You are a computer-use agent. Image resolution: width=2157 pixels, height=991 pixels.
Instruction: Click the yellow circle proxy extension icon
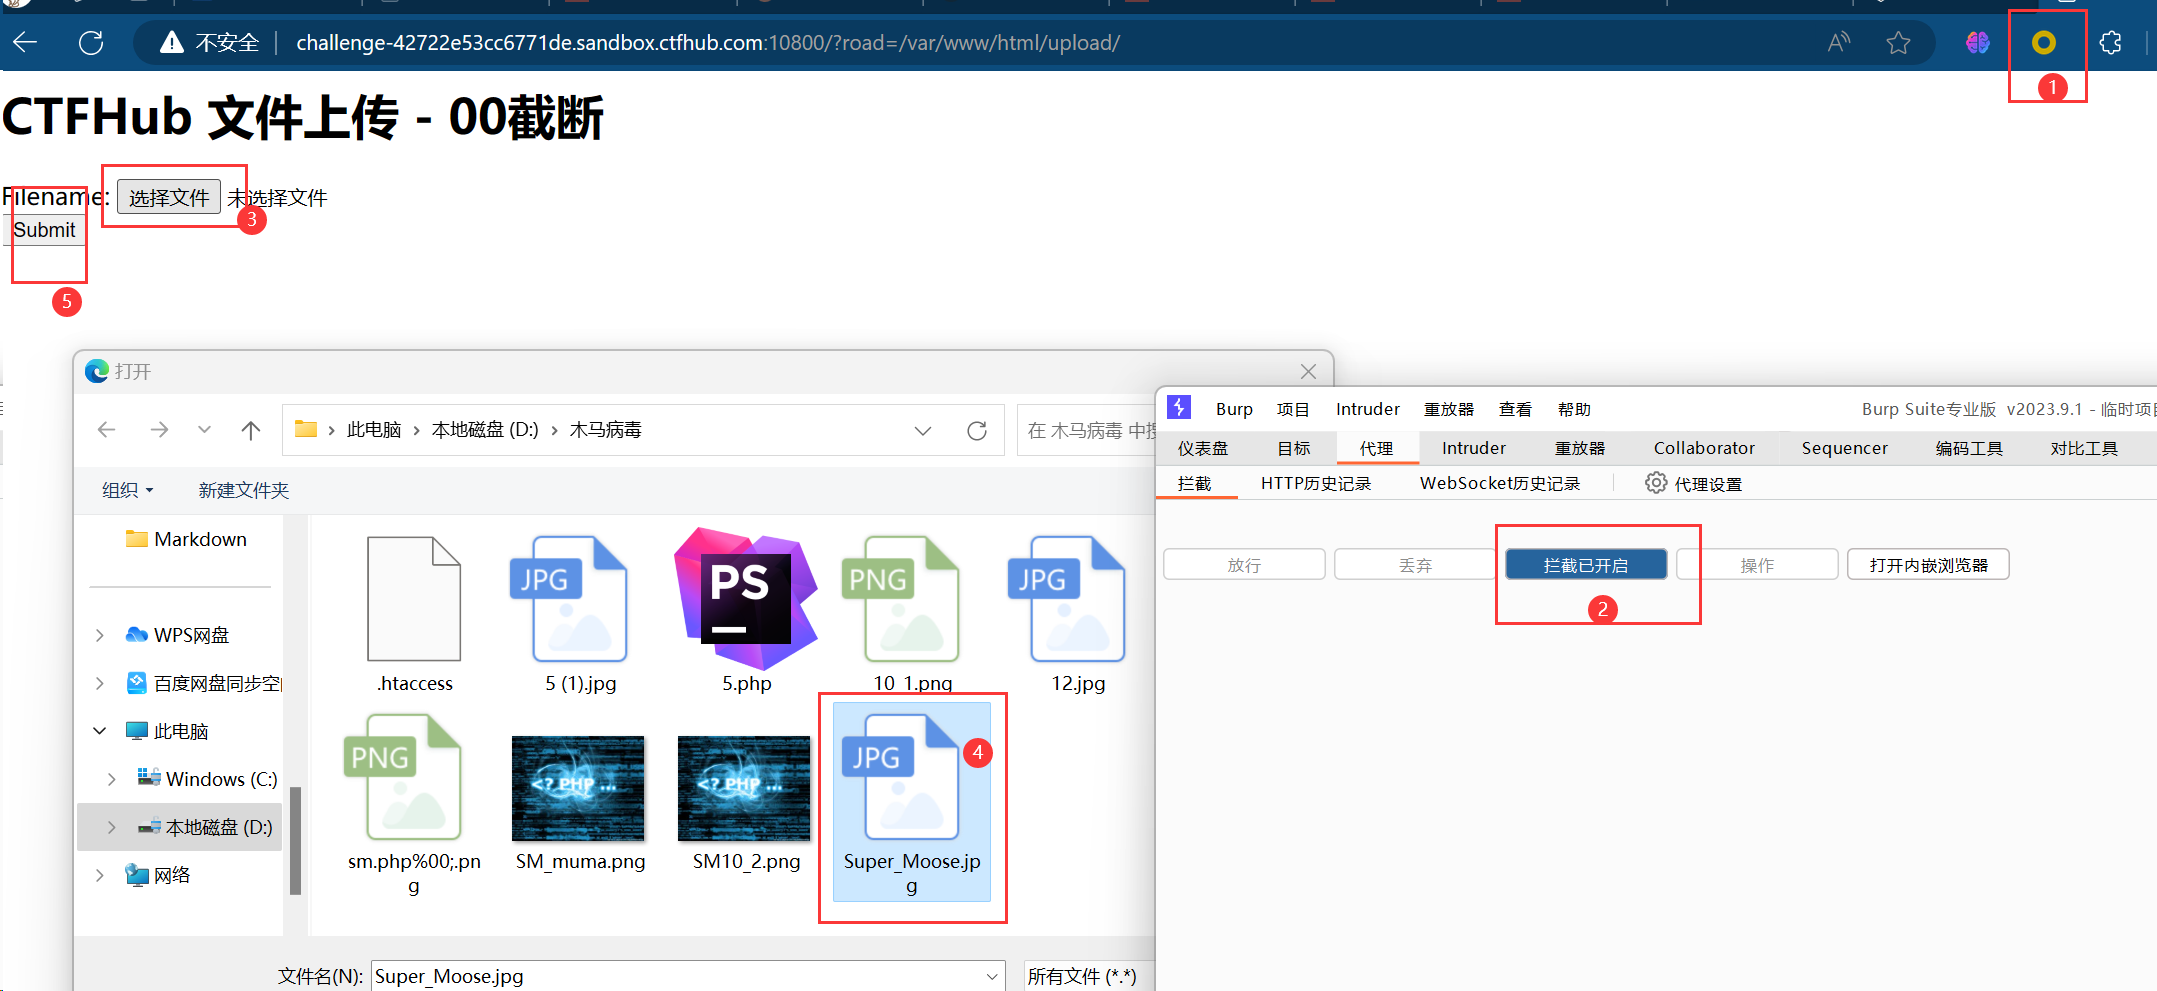2044,42
